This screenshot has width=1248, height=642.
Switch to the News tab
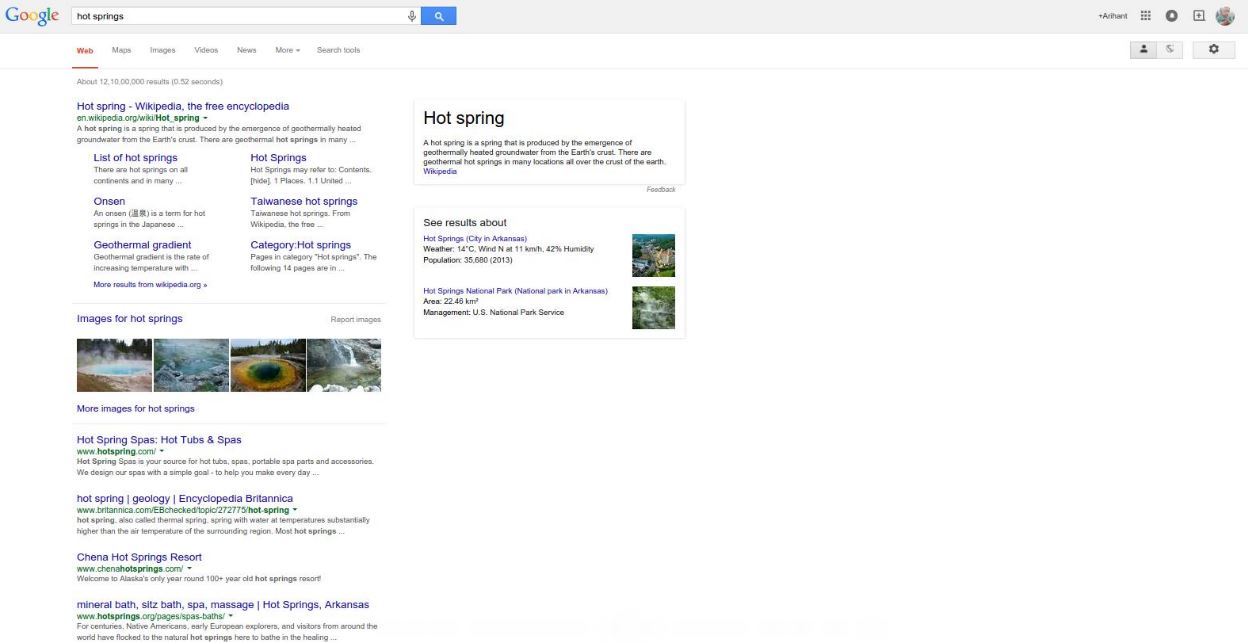(x=246, y=49)
